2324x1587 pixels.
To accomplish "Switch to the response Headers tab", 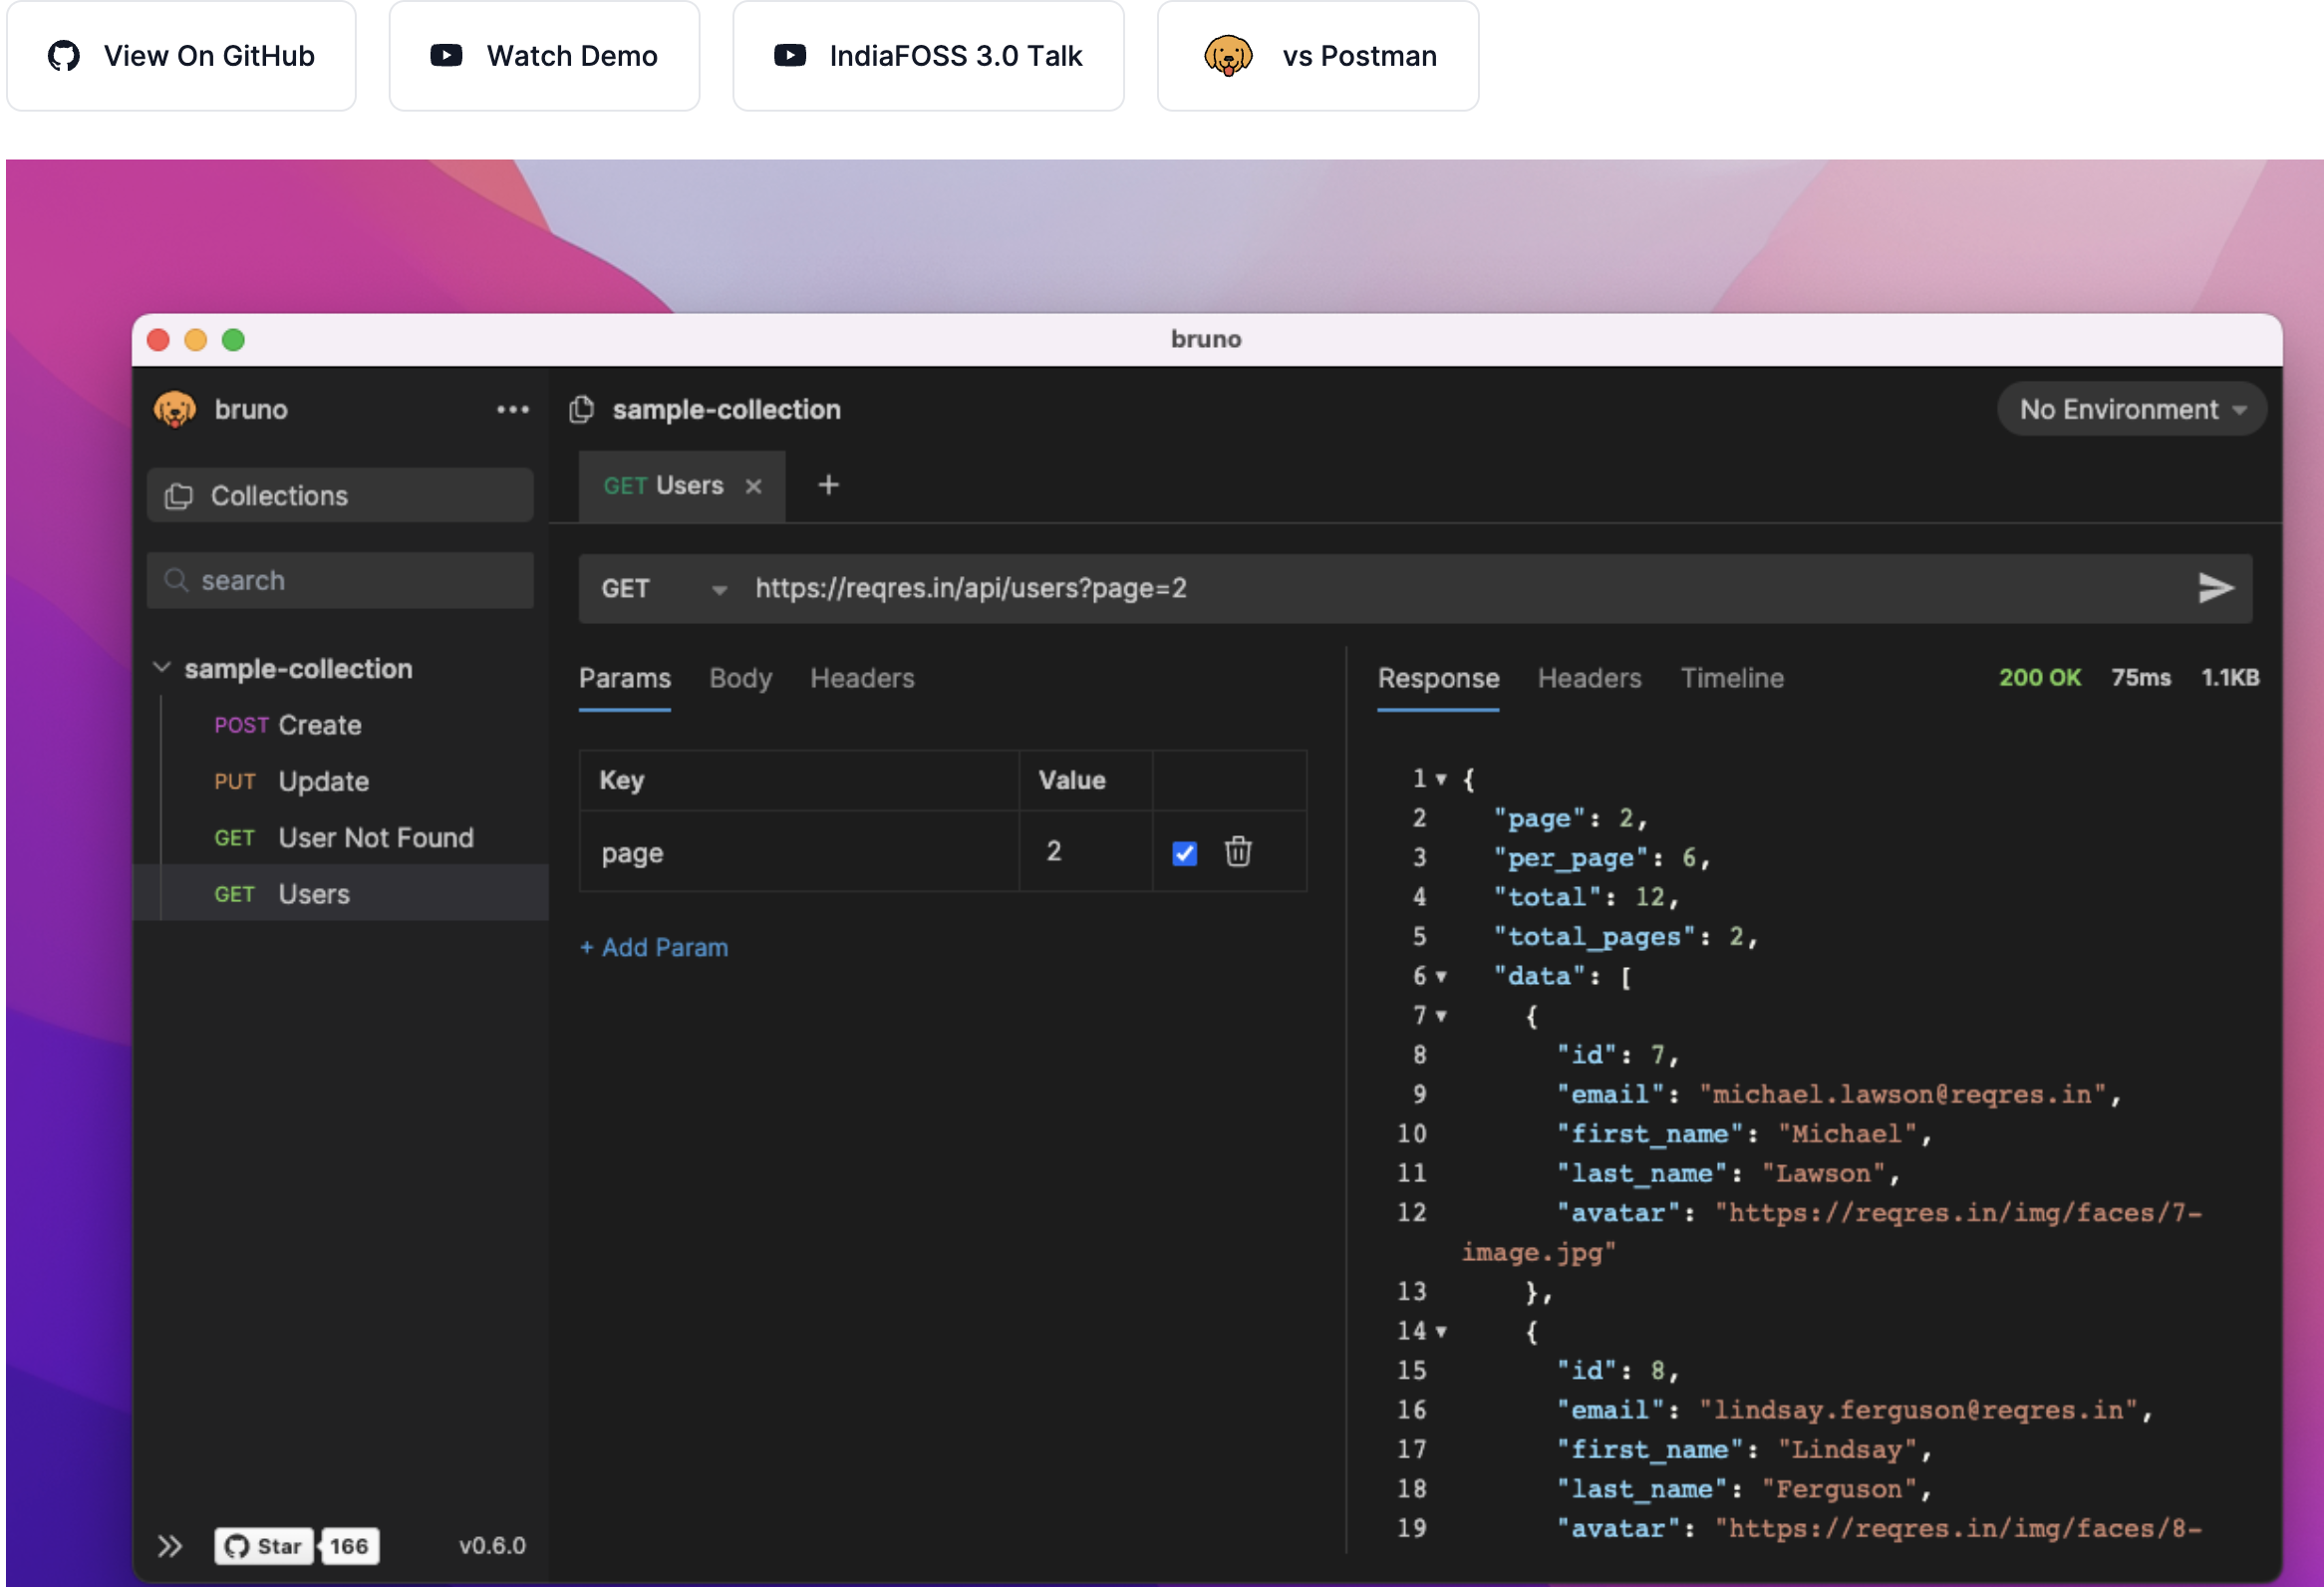I will (x=1589, y=678).
